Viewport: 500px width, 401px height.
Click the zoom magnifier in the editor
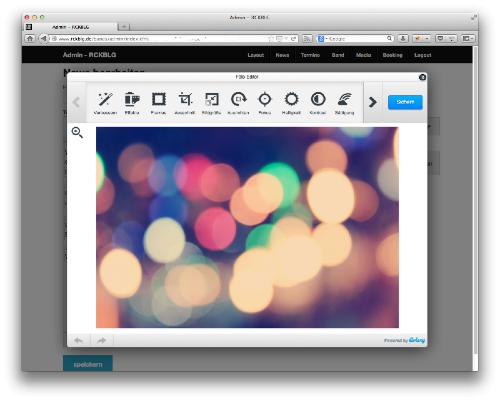(x=77, y=133)
